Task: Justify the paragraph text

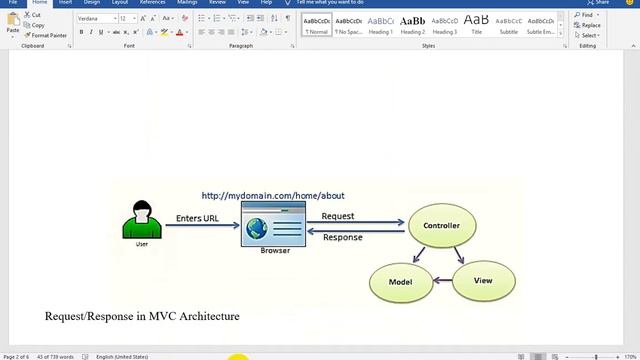Action: pyautogui.click(x=231, y=32)
